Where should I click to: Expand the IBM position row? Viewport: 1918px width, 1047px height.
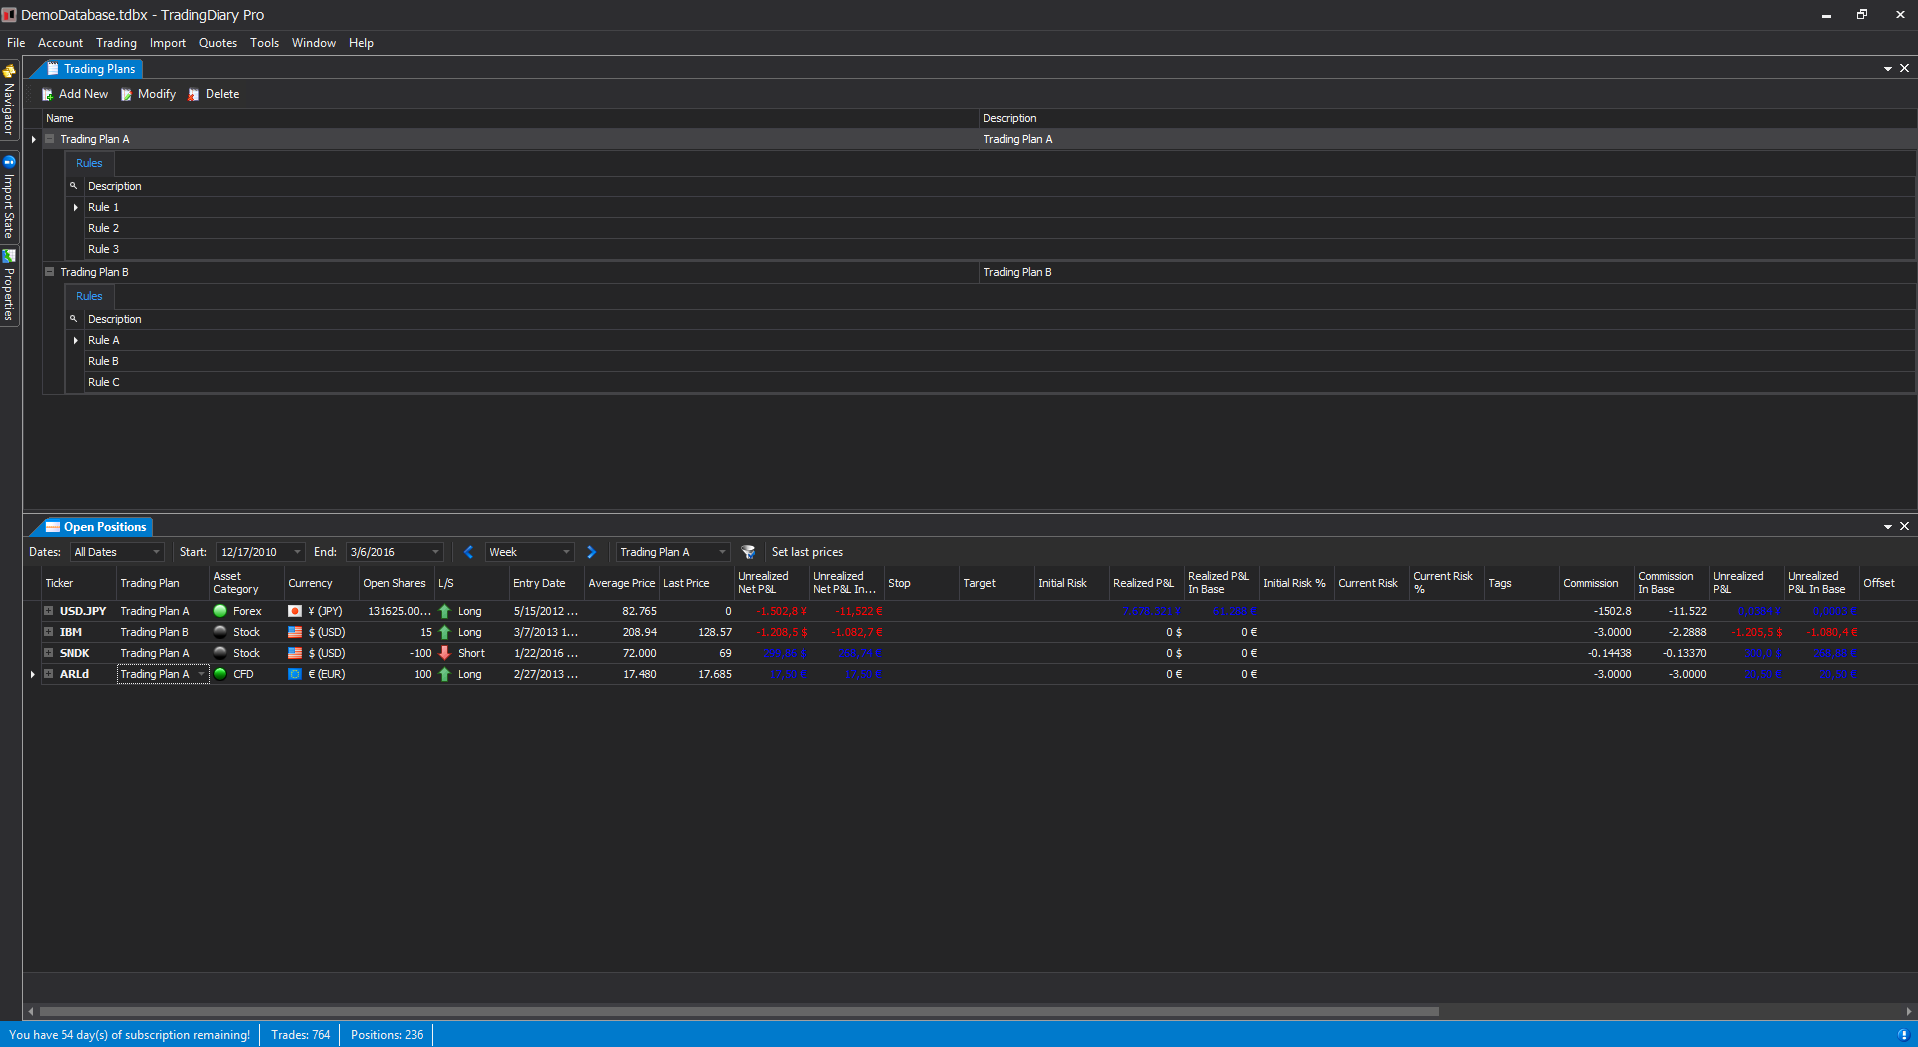click(48, 632)
